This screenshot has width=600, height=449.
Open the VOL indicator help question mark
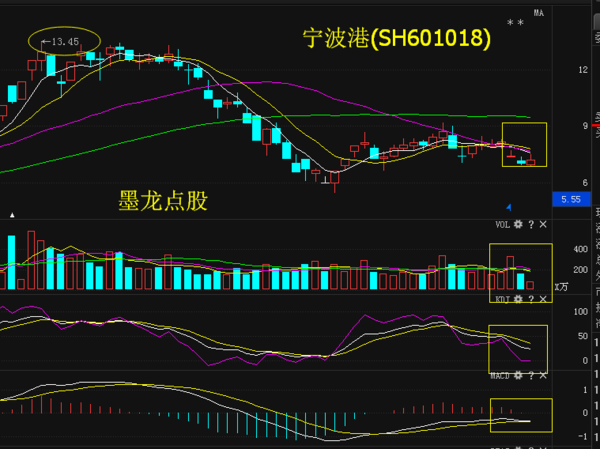tap(531, 225)
